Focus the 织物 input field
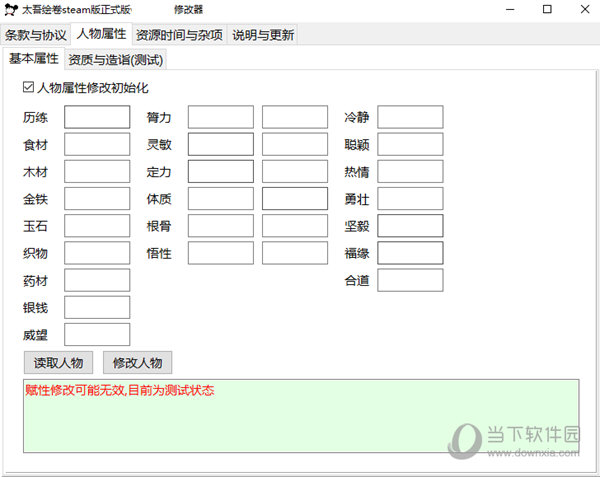This screenshot has height=477, width=600. pyautogui.click(x=97, y=253)
